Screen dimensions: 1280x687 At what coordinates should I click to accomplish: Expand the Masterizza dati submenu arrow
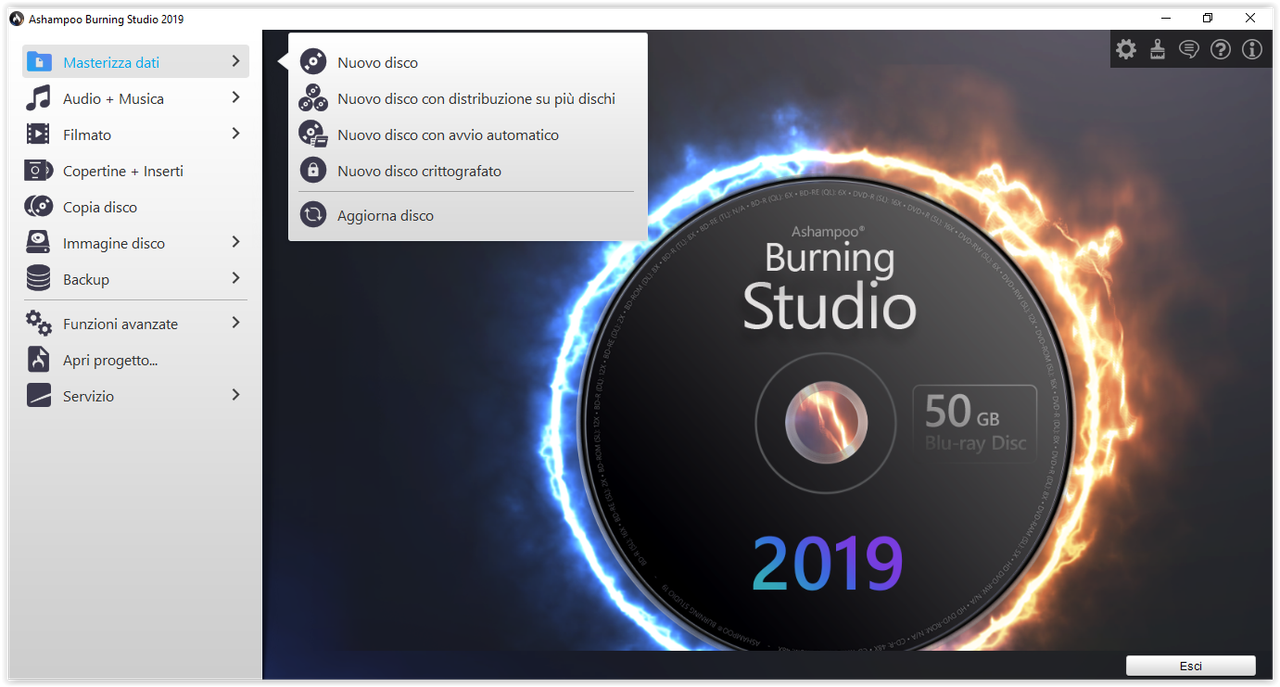click(x=236, y=61)
